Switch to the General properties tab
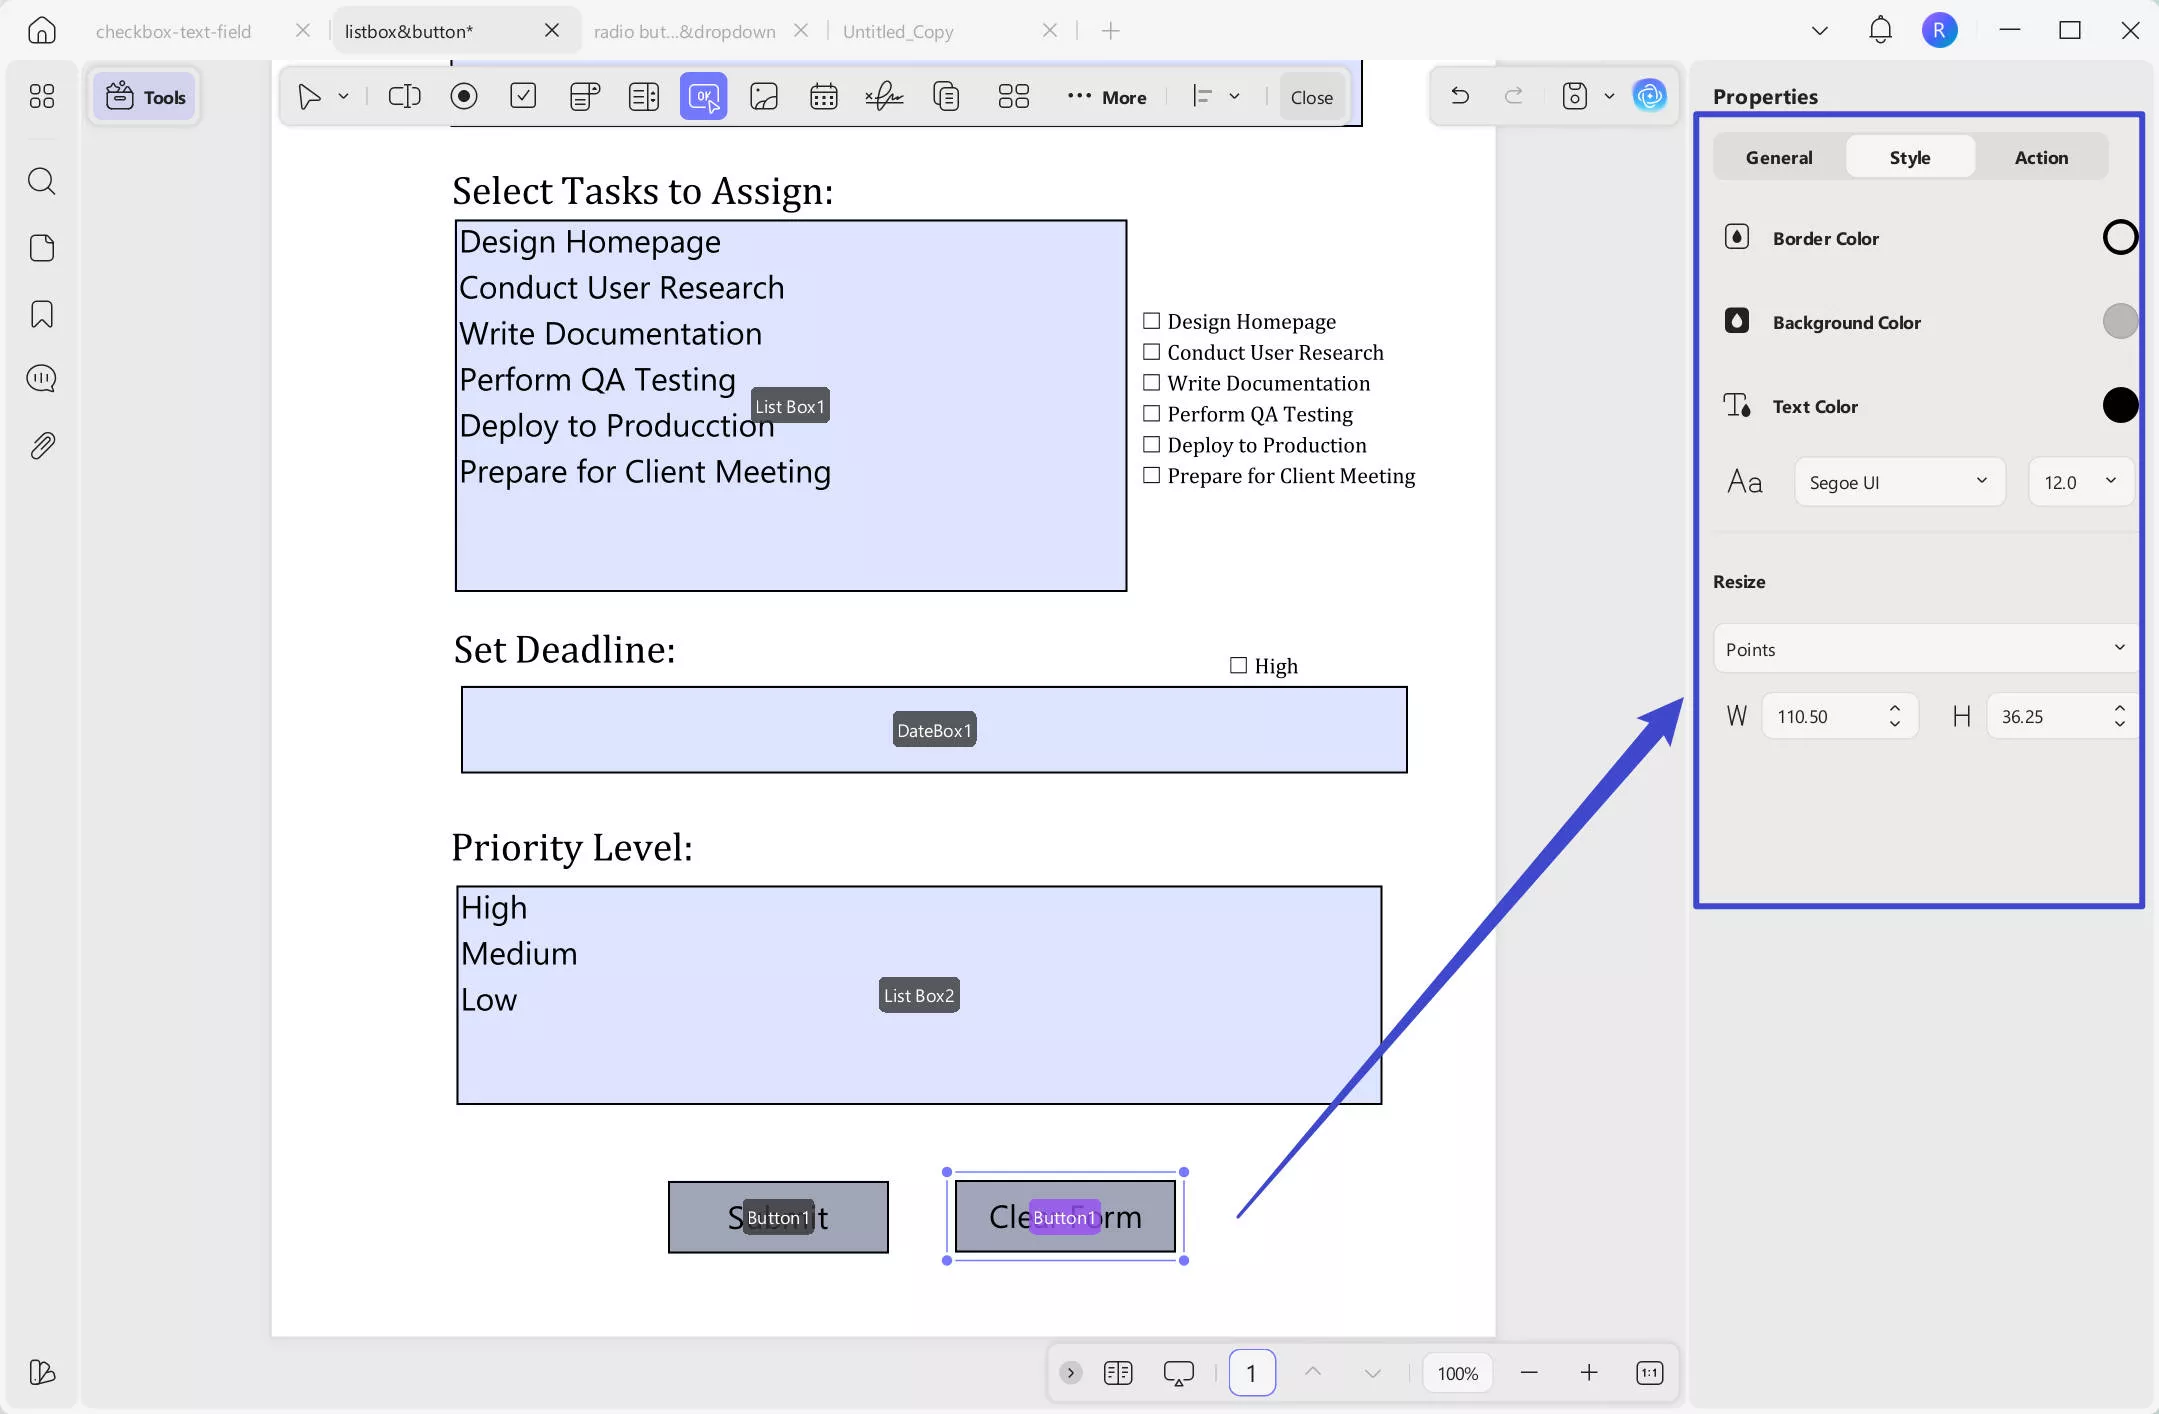The image size is (2159, 1414). tap(1779, 157)
